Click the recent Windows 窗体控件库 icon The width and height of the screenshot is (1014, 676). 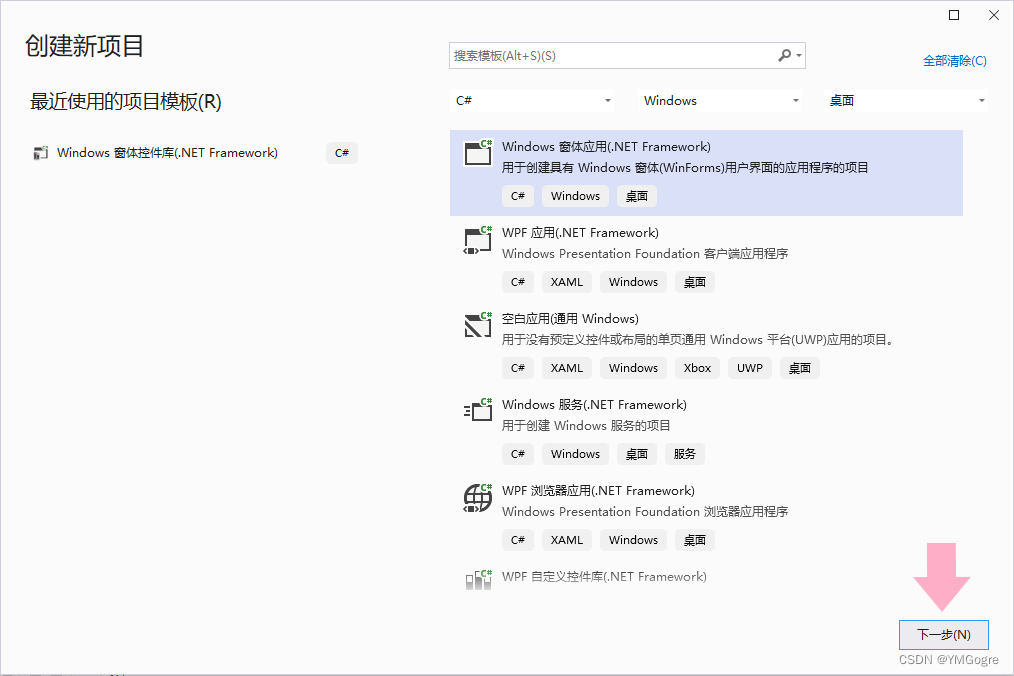[41, 153]
